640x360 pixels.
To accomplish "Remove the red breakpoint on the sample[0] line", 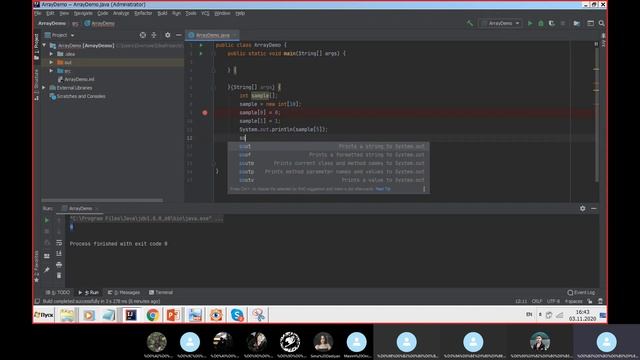I will click(x=205, y=113).
